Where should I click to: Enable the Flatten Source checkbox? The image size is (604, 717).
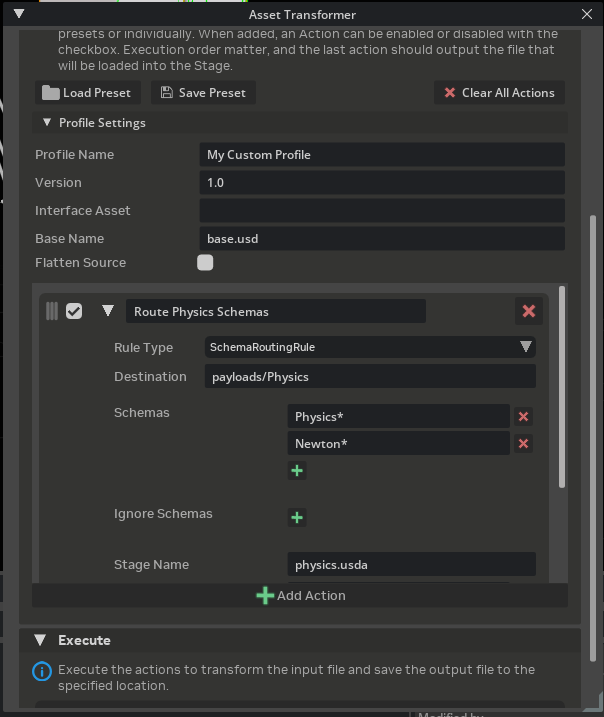[x=205, y=263]
